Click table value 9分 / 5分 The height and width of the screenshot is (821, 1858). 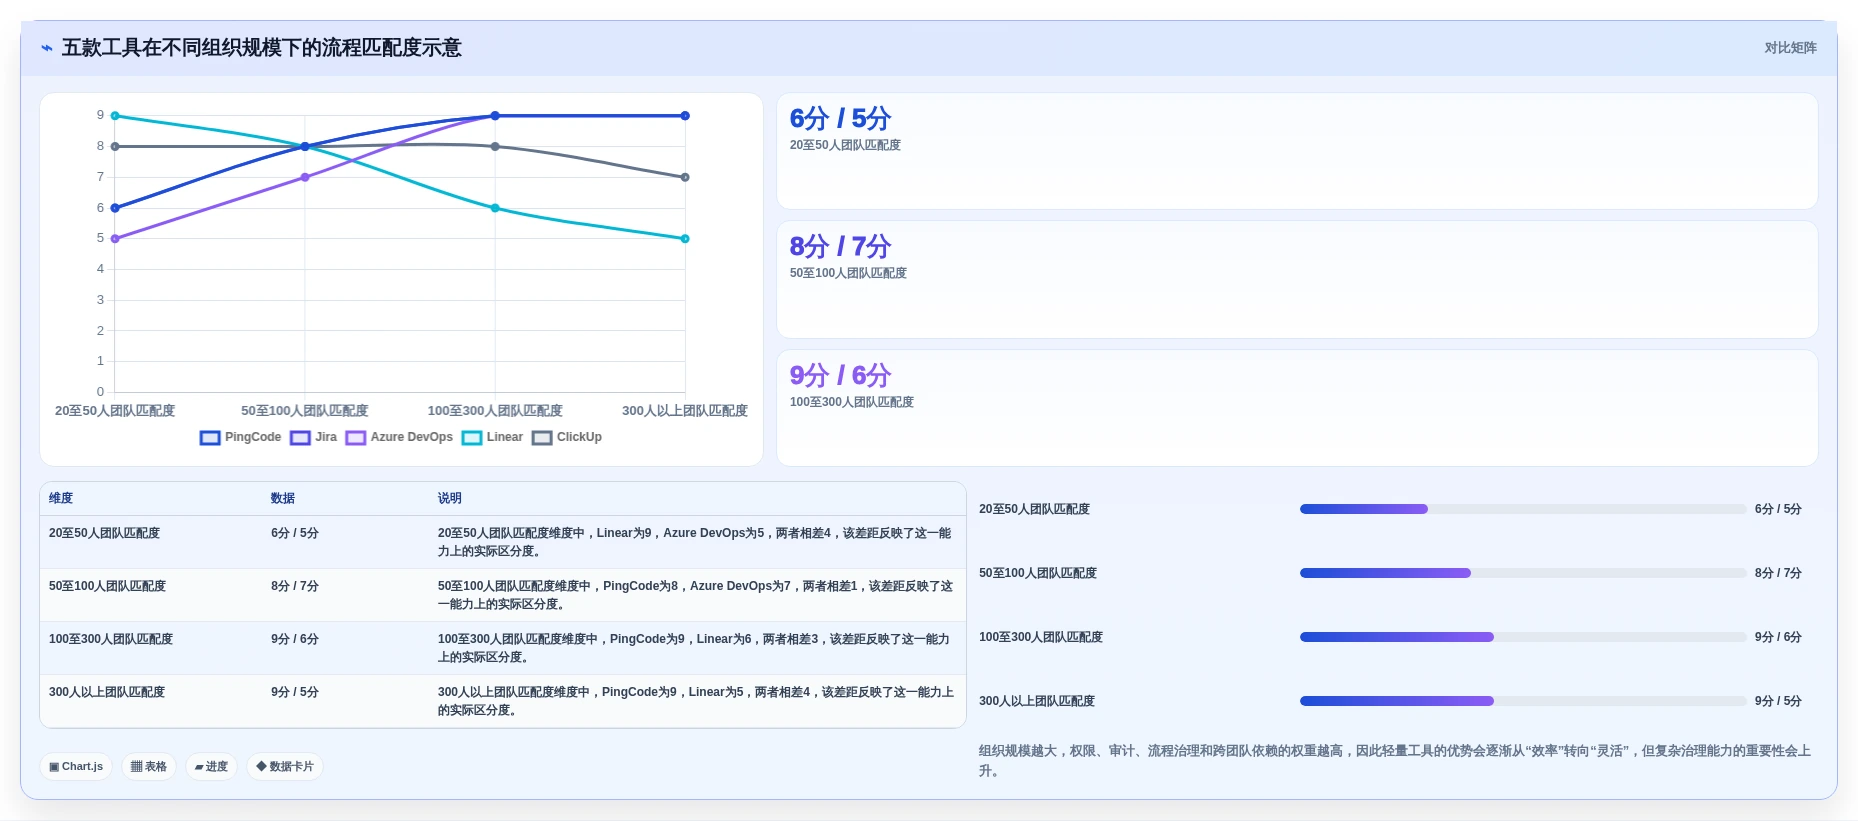(x=295, y=692)
